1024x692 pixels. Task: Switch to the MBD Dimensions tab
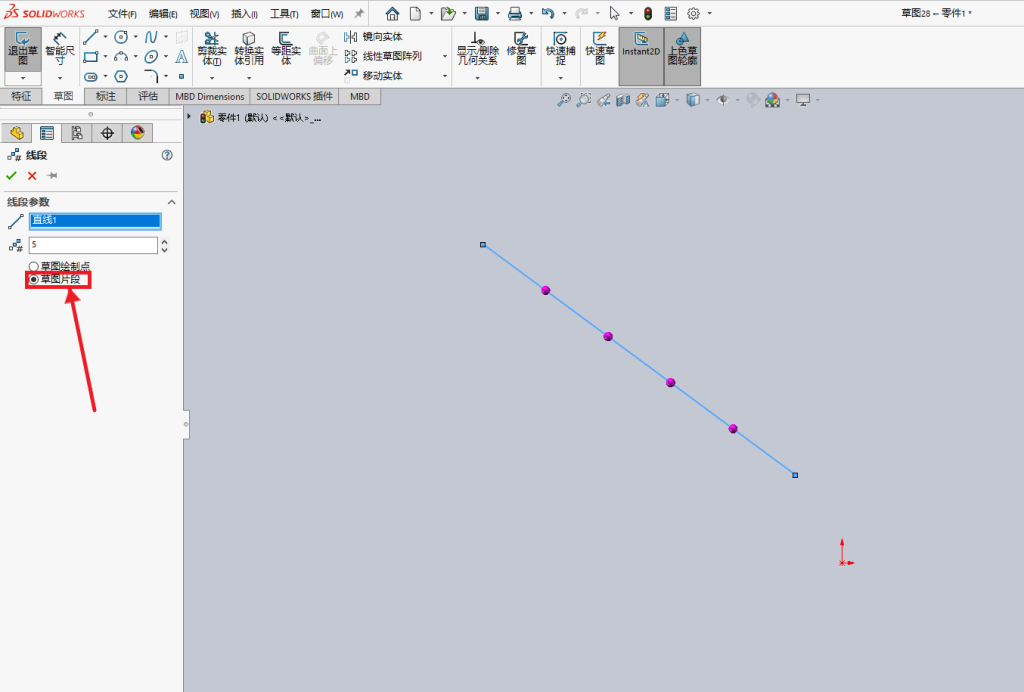[210, 97]
